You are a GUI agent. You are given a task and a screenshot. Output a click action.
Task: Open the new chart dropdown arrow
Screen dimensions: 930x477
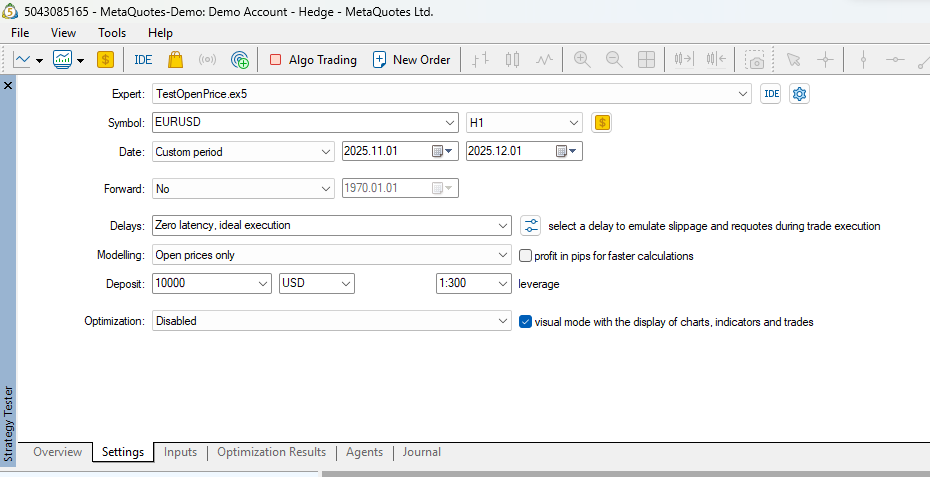pyautogui.click(x=39, y=61)
